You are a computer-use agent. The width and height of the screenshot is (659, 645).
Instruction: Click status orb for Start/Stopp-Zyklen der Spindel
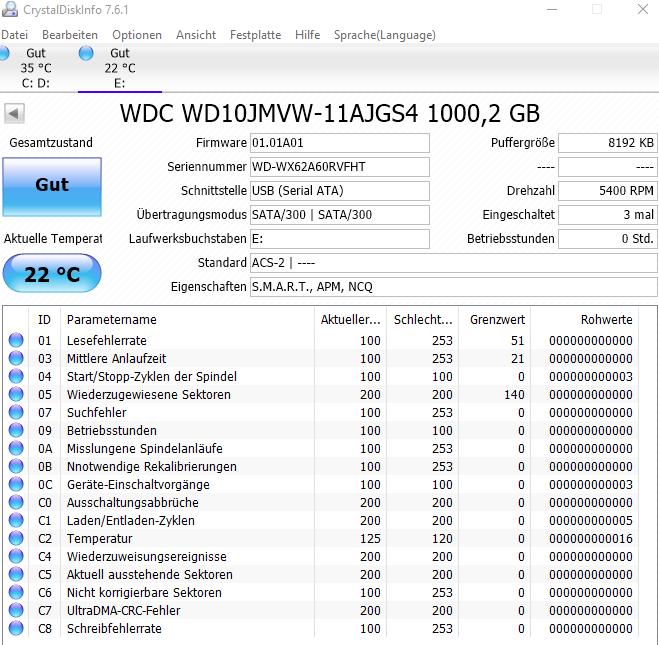pyautogui.click(x=16, y=376)
